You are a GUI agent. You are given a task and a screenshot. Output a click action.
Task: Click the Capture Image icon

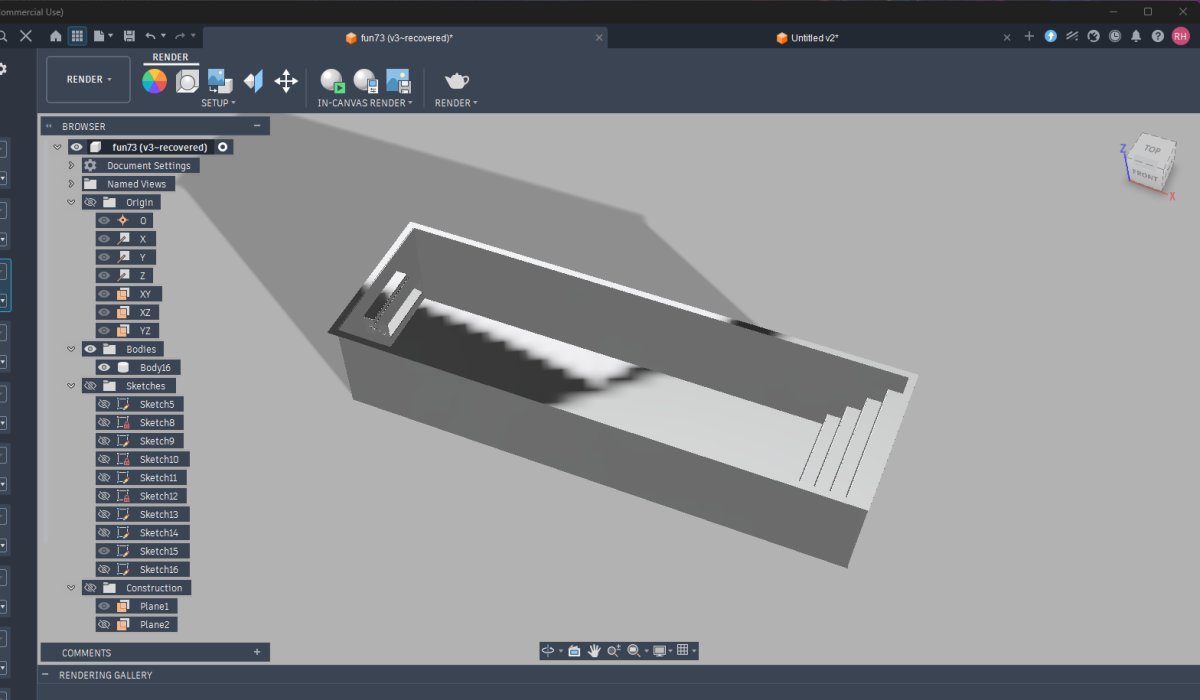(398, 81)
